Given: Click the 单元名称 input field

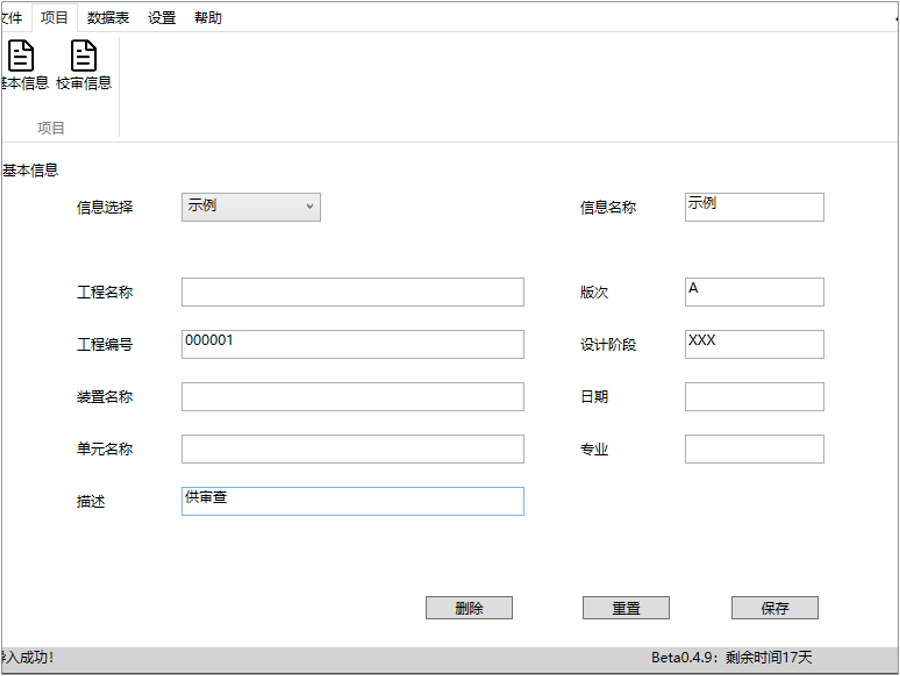Looking at the screenshot, I should (x=352, y=448).
